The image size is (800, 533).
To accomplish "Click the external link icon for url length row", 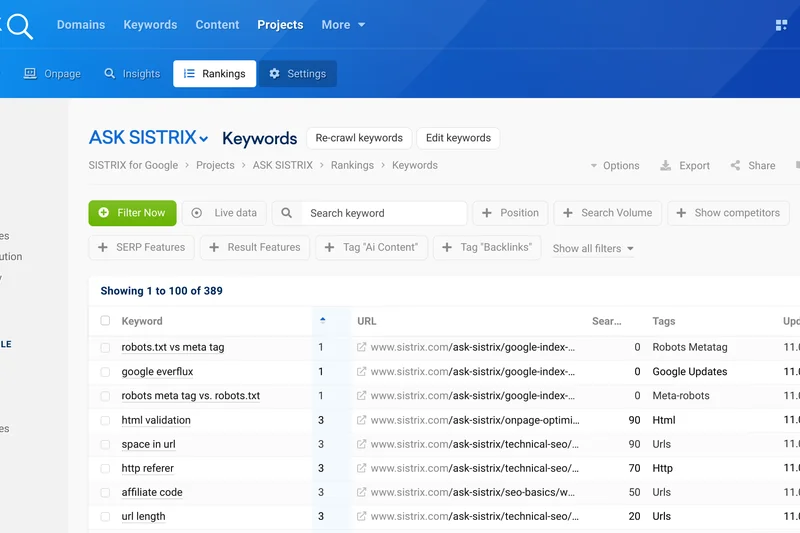I will [x=362, y=517].
